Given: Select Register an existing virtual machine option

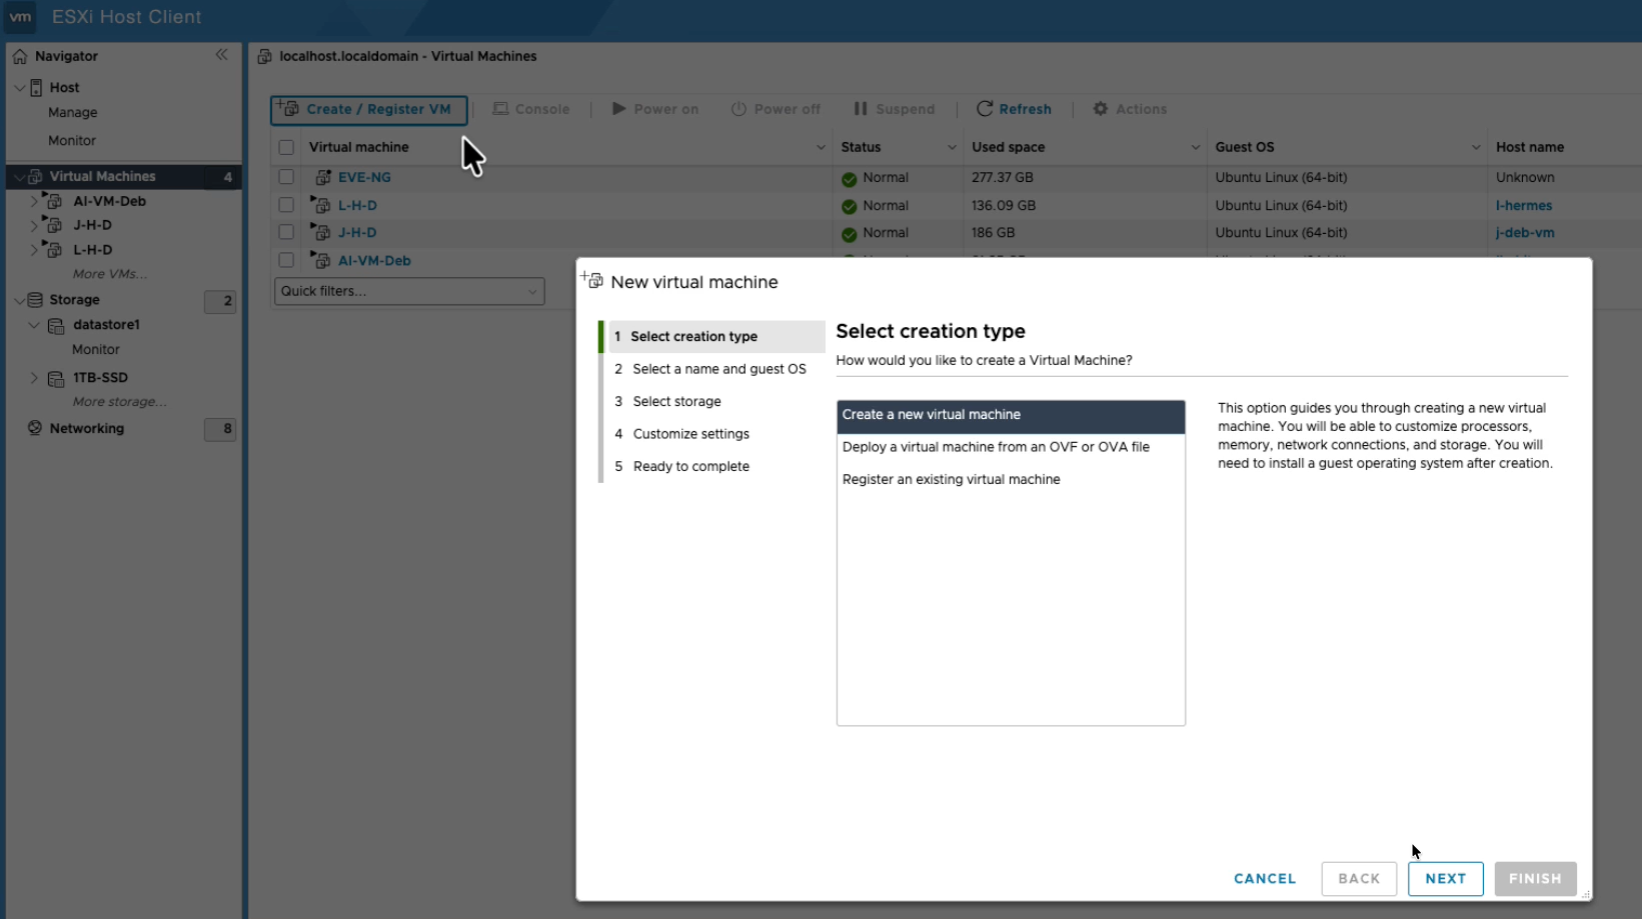Looking at the screenshot, I should tap(1011, 480).
